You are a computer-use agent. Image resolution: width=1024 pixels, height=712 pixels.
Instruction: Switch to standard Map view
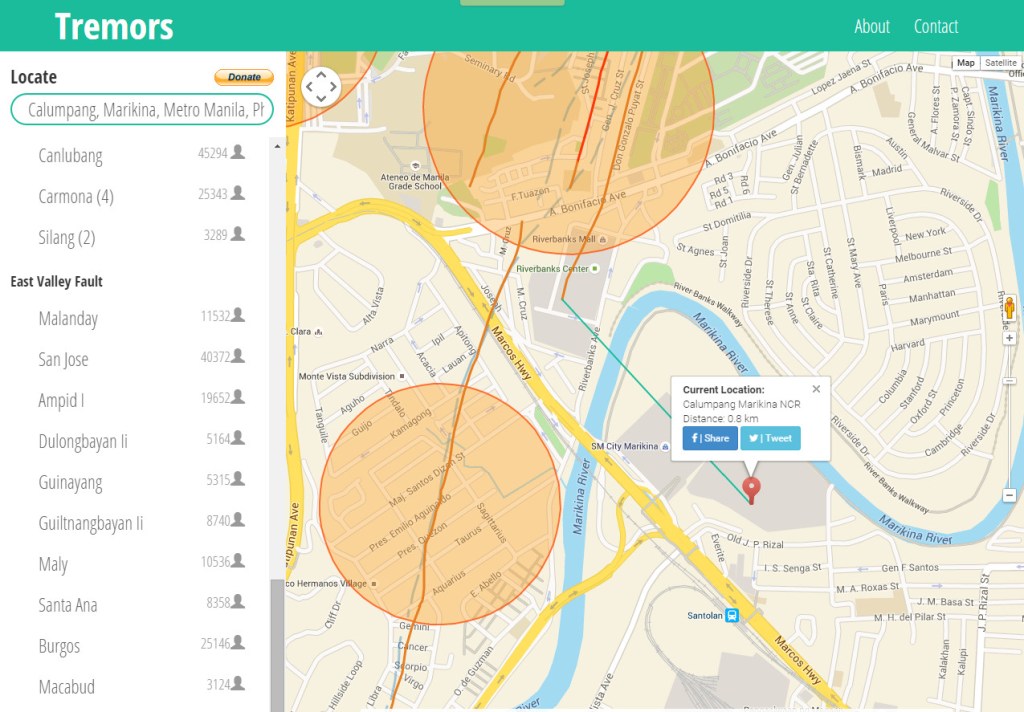(965, 63)
